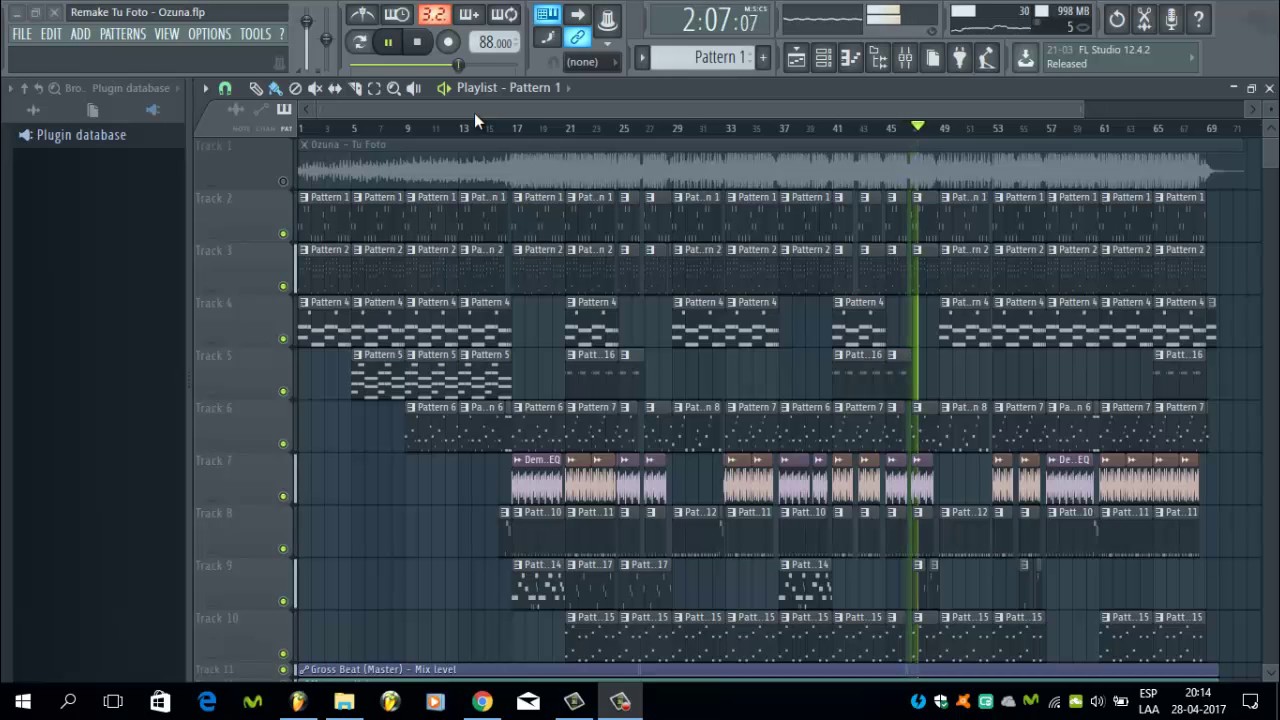Open the Playlist view icon
The image size is (1280, 720).
pos(796,58)
